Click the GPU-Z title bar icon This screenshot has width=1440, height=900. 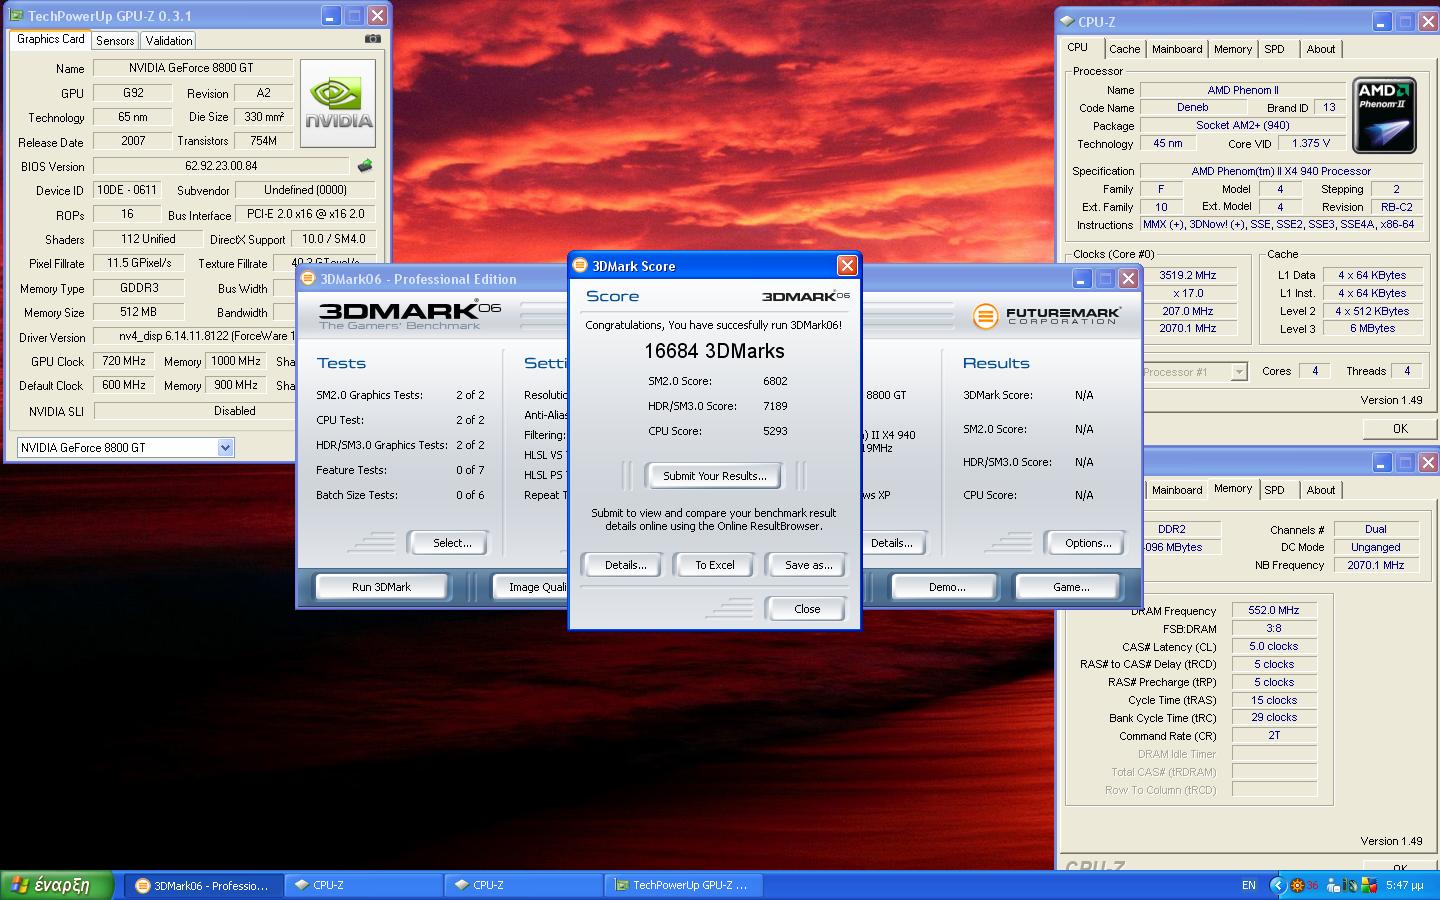[16, 16]
